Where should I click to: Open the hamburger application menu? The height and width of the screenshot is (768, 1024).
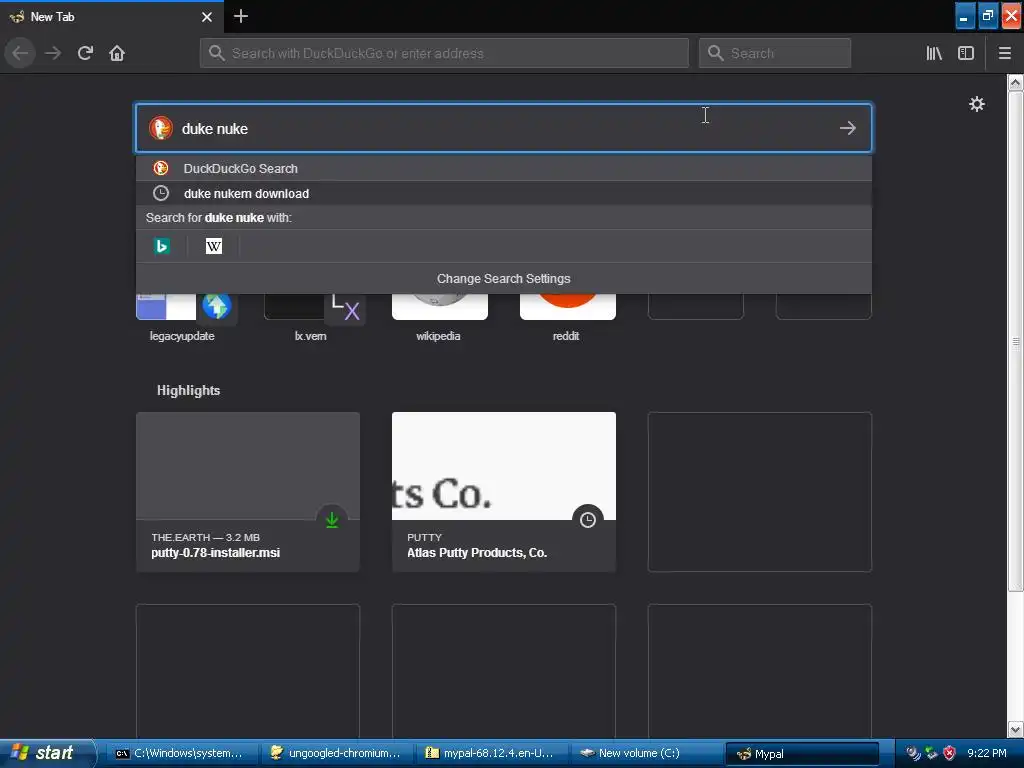1005,53
